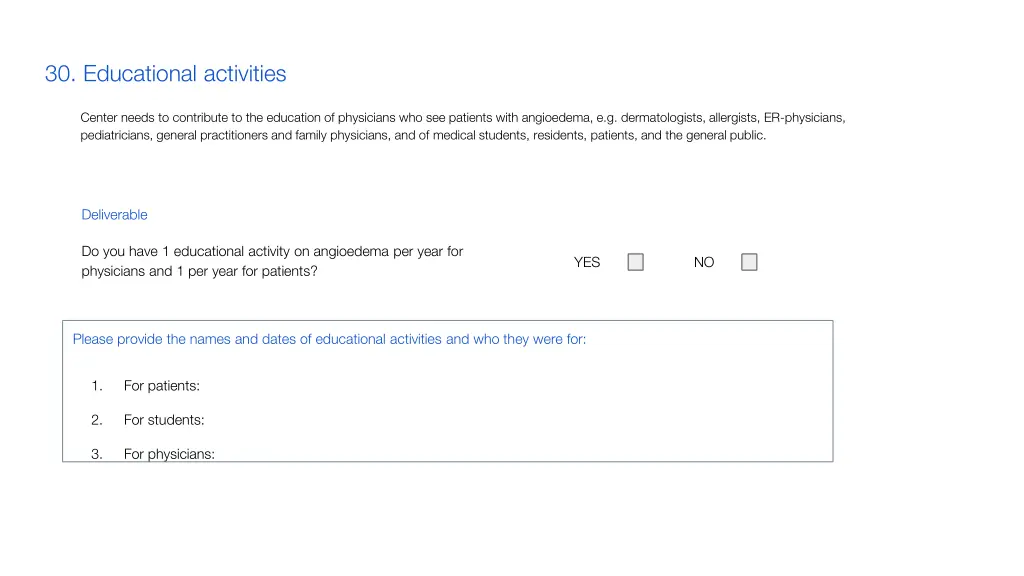
Task: Click the 'Center needs to contribute' description line
Action: pos(462,118)
